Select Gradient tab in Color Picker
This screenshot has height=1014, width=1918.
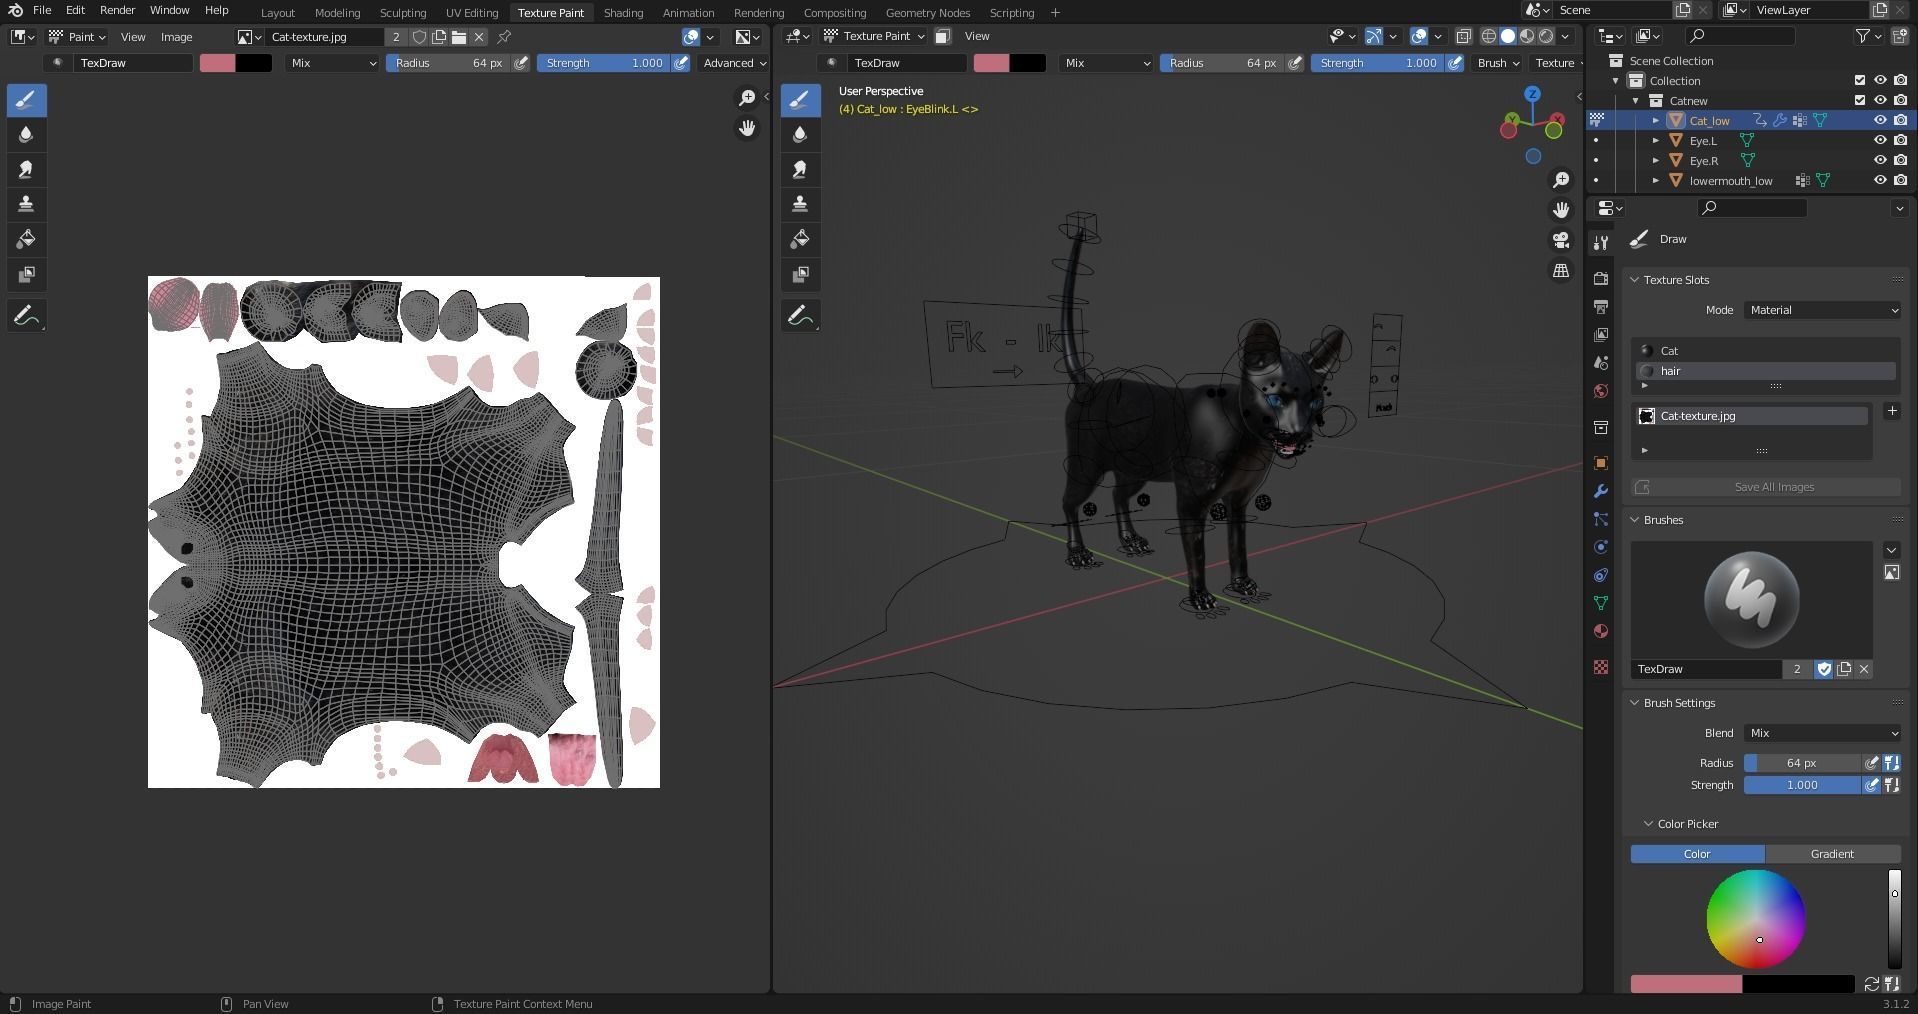[x=1832, y=854]
